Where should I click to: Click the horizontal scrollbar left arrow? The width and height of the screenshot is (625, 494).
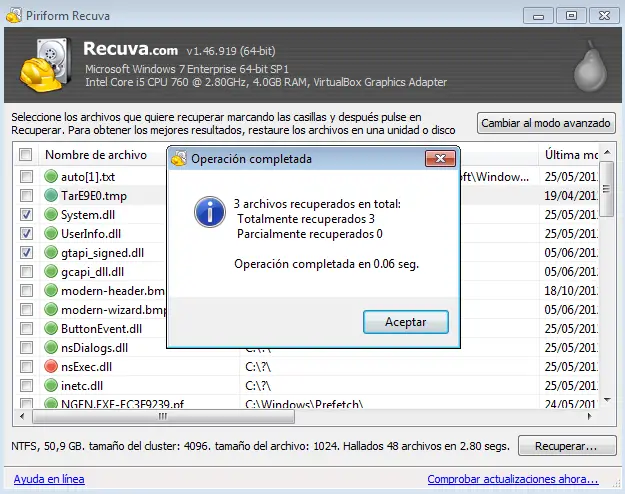(x=22, y=417)
